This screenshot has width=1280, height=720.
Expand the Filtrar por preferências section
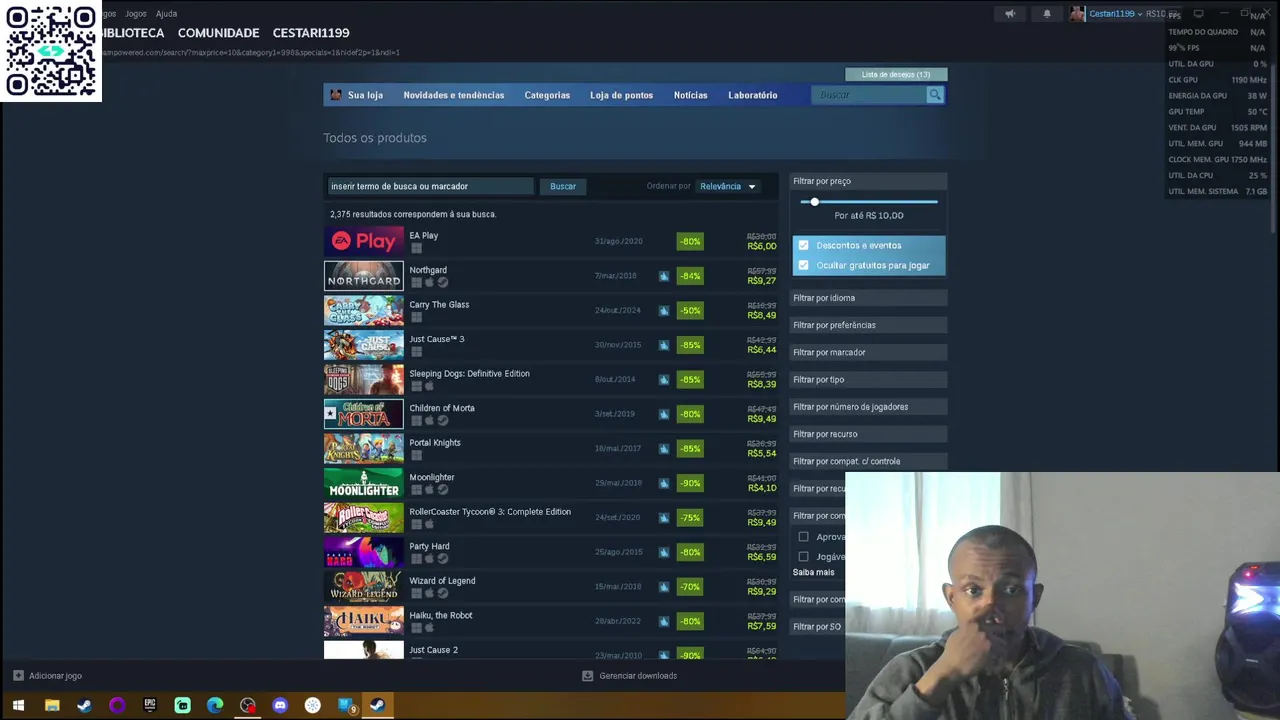pyautogui.click(x=868, y=325)
